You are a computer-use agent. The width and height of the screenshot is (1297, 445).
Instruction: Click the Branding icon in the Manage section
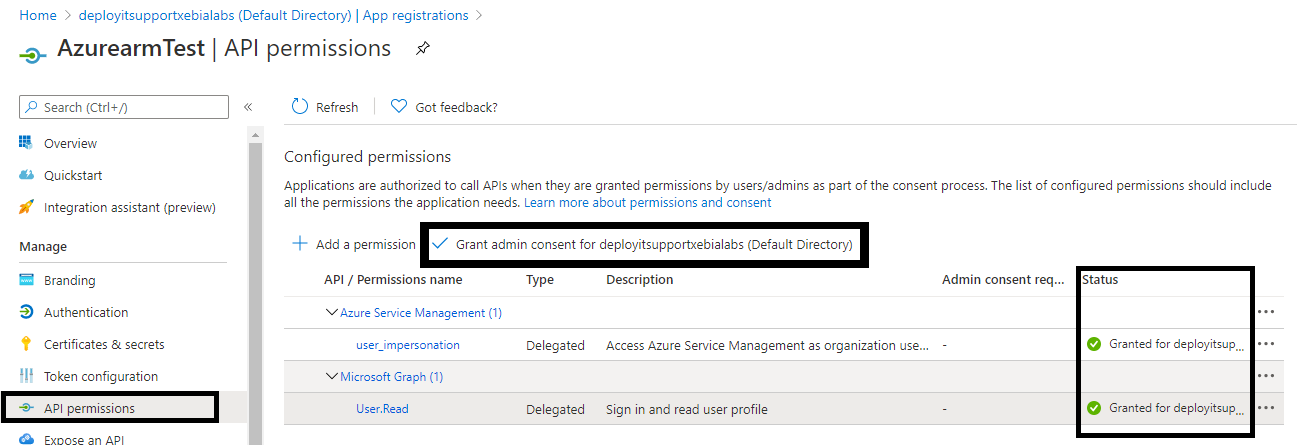(x=27, y=280)
